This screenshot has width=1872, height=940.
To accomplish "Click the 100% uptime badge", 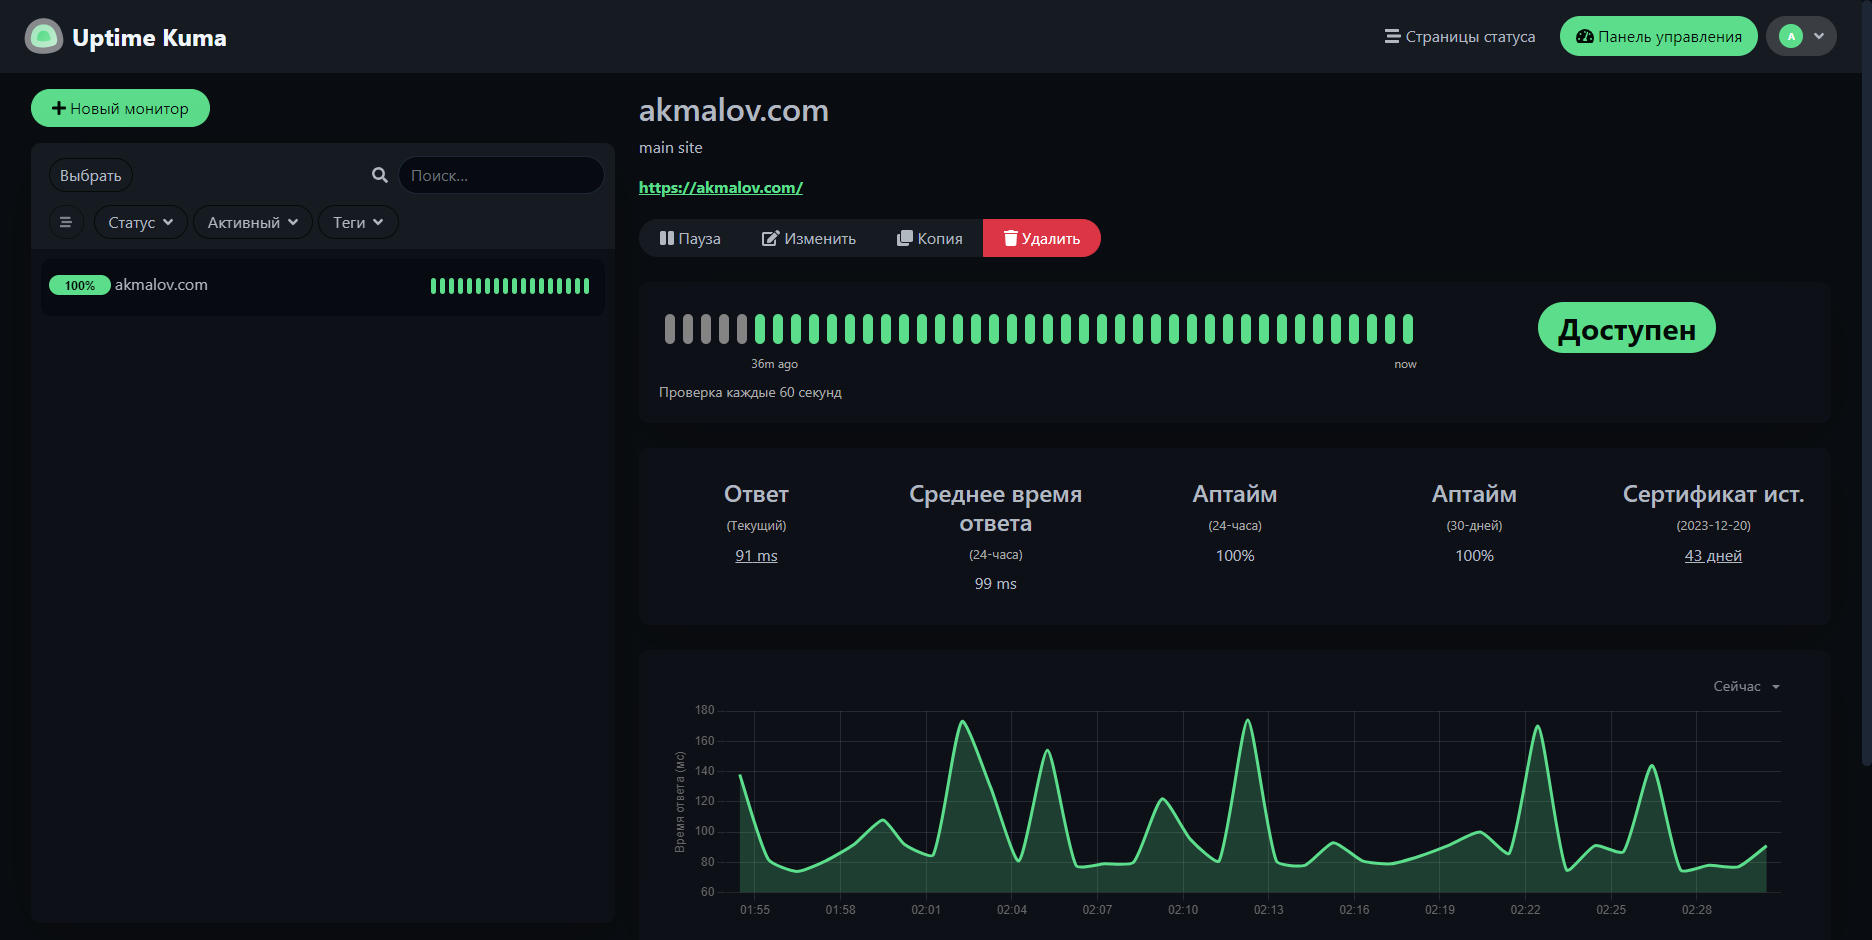I will click(80, 286).
